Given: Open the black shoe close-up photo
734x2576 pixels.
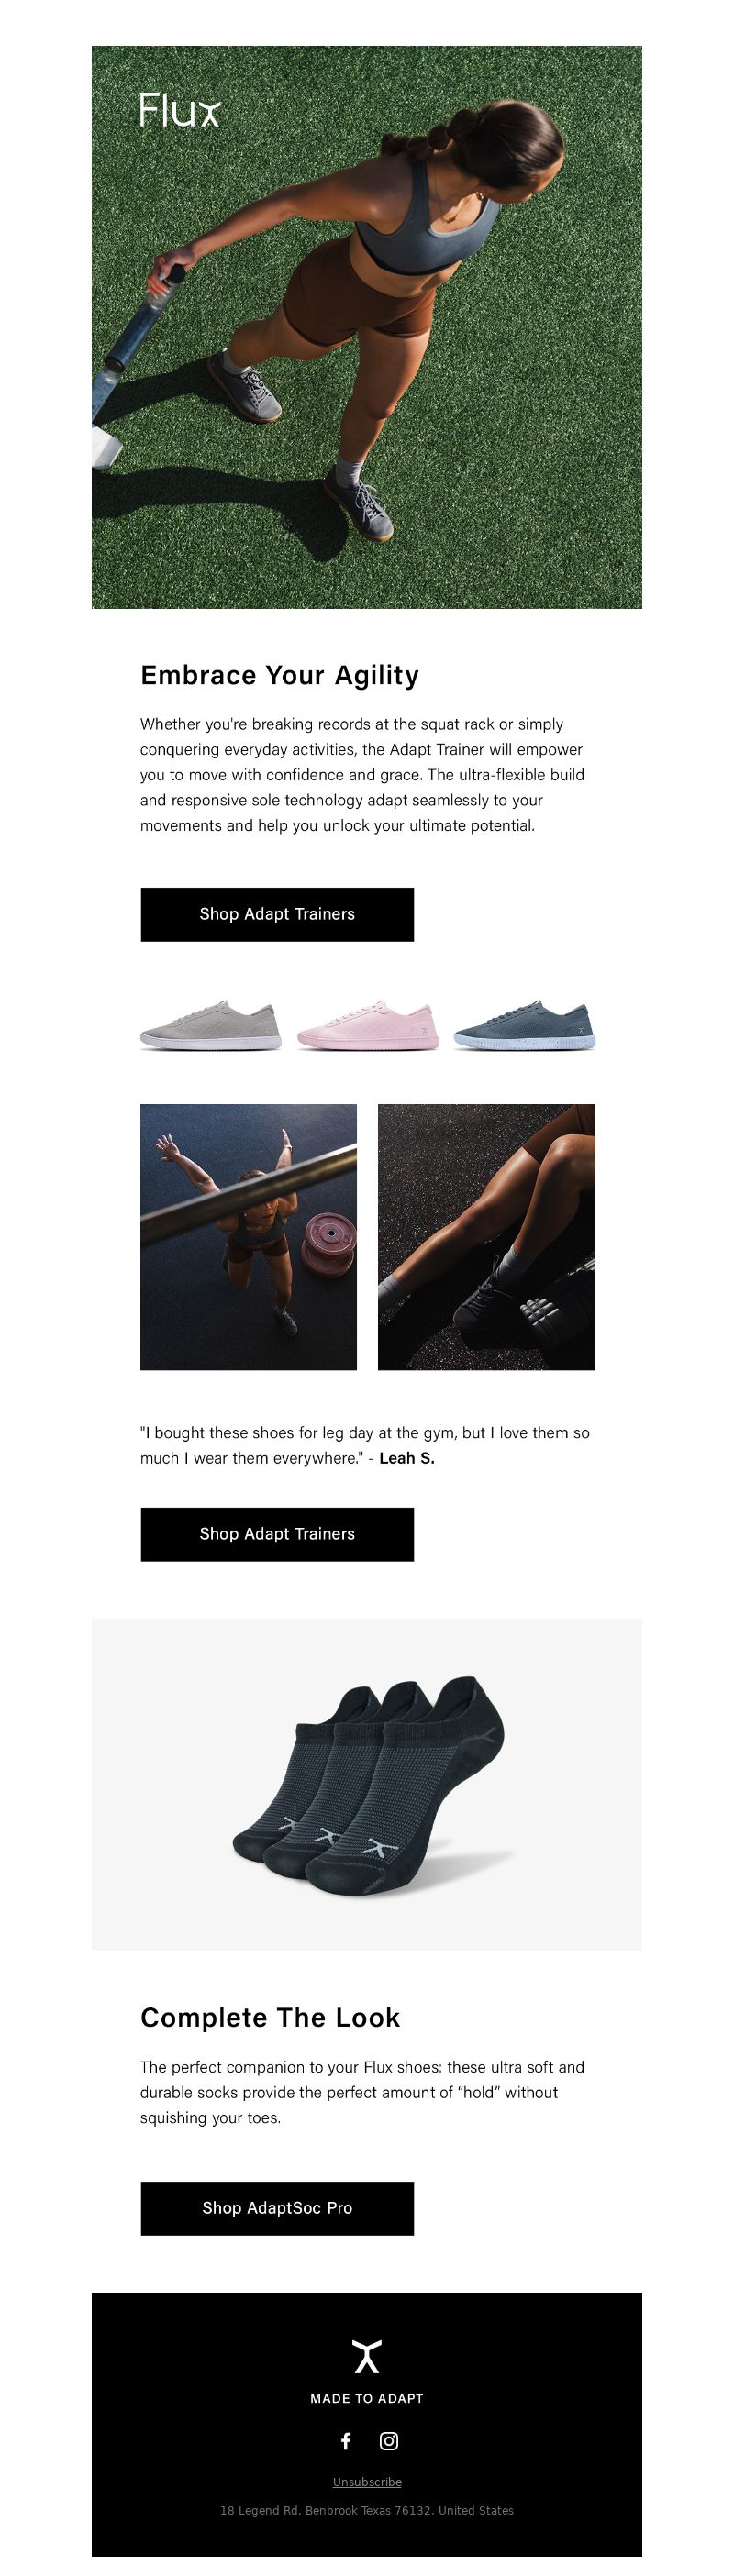Looking at the screenshot, I should [486, 1237].
